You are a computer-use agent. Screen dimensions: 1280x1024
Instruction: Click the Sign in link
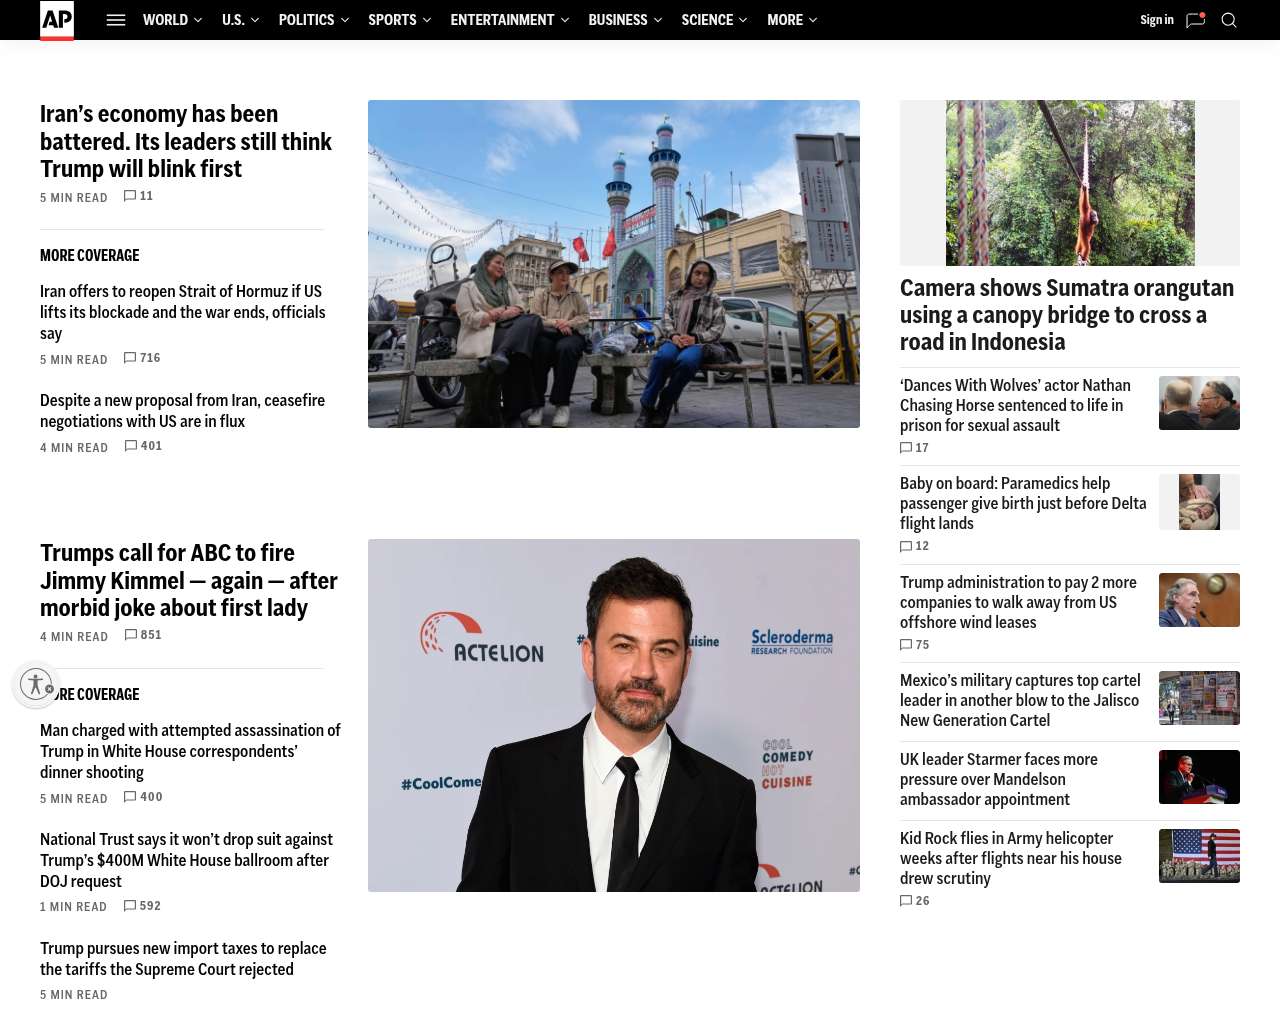(x=1156, y=20)
